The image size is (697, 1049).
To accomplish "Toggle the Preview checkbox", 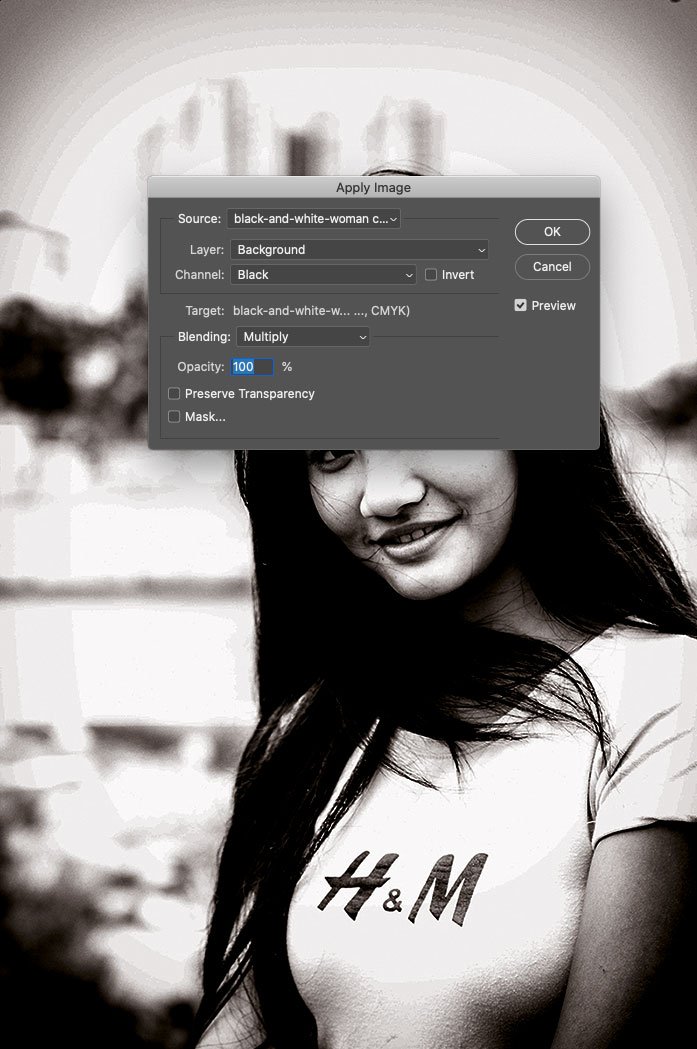I will click(x=520, y=305).
